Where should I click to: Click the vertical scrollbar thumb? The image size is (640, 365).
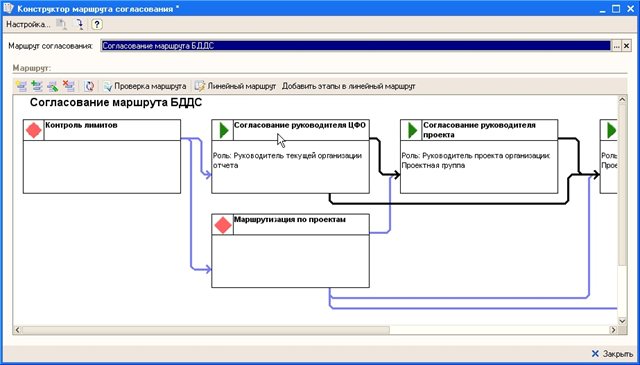622,184
